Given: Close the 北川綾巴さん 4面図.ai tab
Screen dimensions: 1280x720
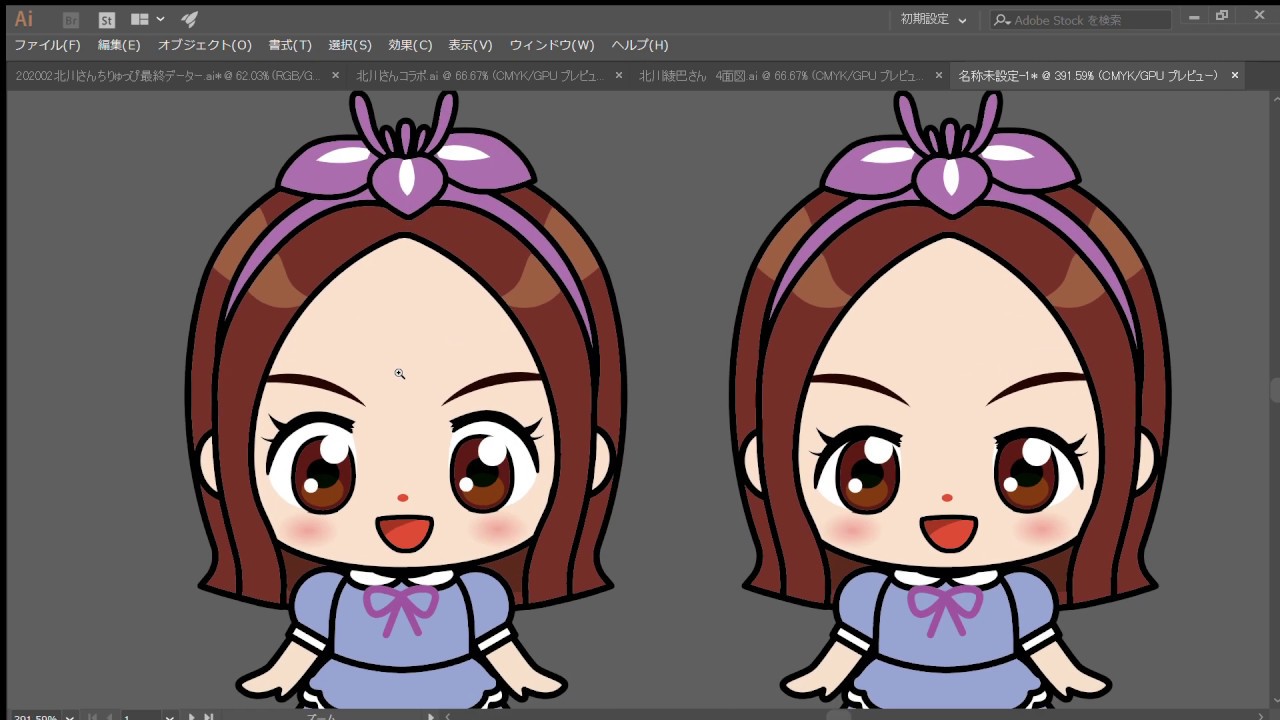Looking at the screenshot, I should pos(938,75).
